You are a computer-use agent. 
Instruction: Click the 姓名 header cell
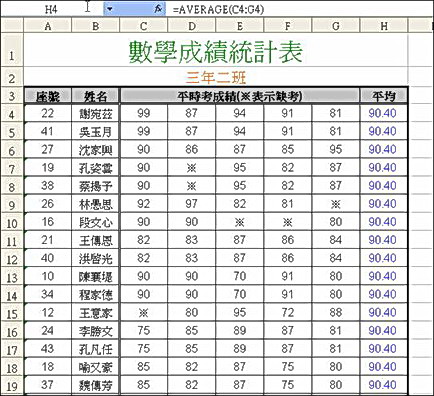pyautogui.click(x=96, y=96)
